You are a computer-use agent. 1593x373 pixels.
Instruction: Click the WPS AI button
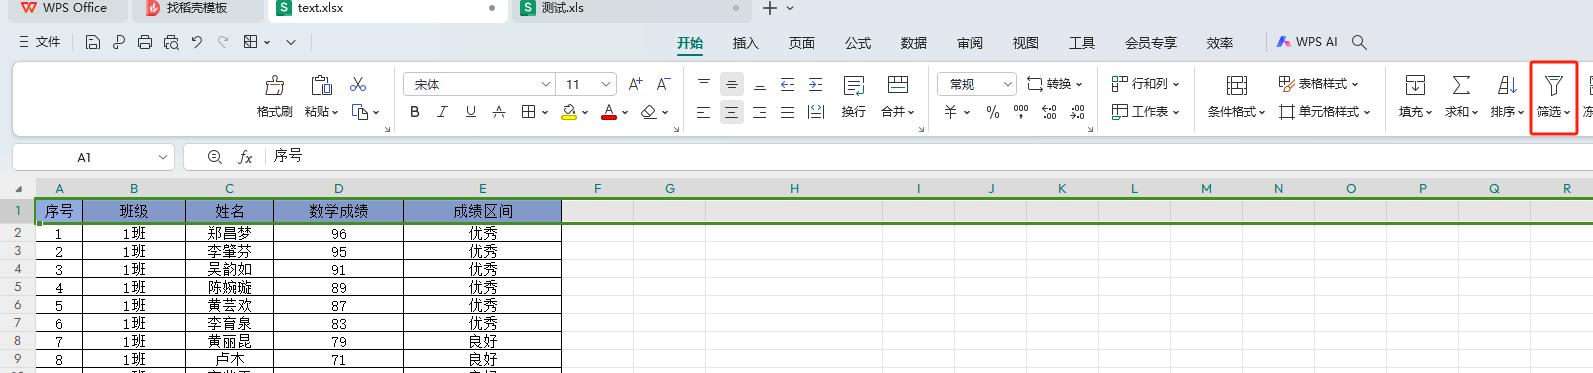pos(1307,42)
